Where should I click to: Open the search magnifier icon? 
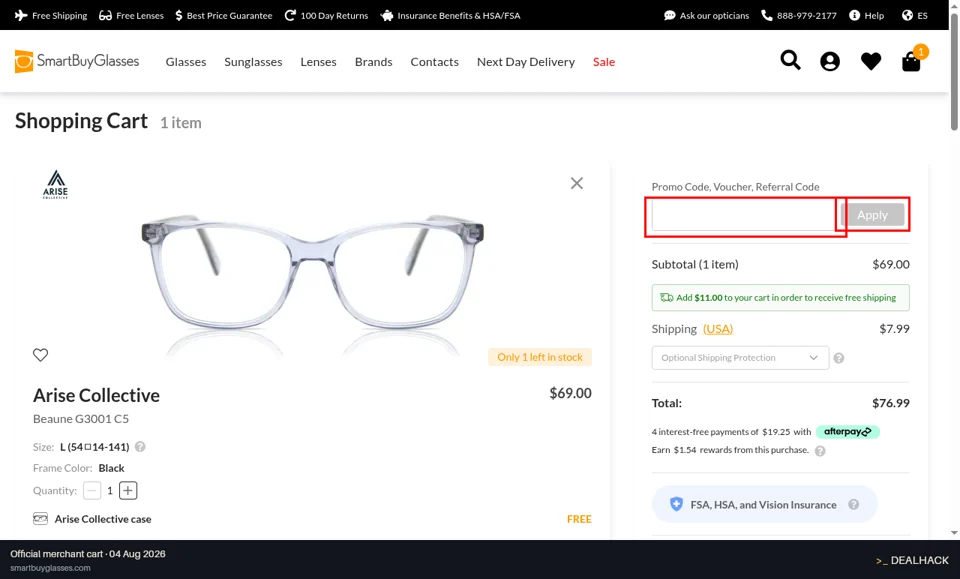click(790, 61)
